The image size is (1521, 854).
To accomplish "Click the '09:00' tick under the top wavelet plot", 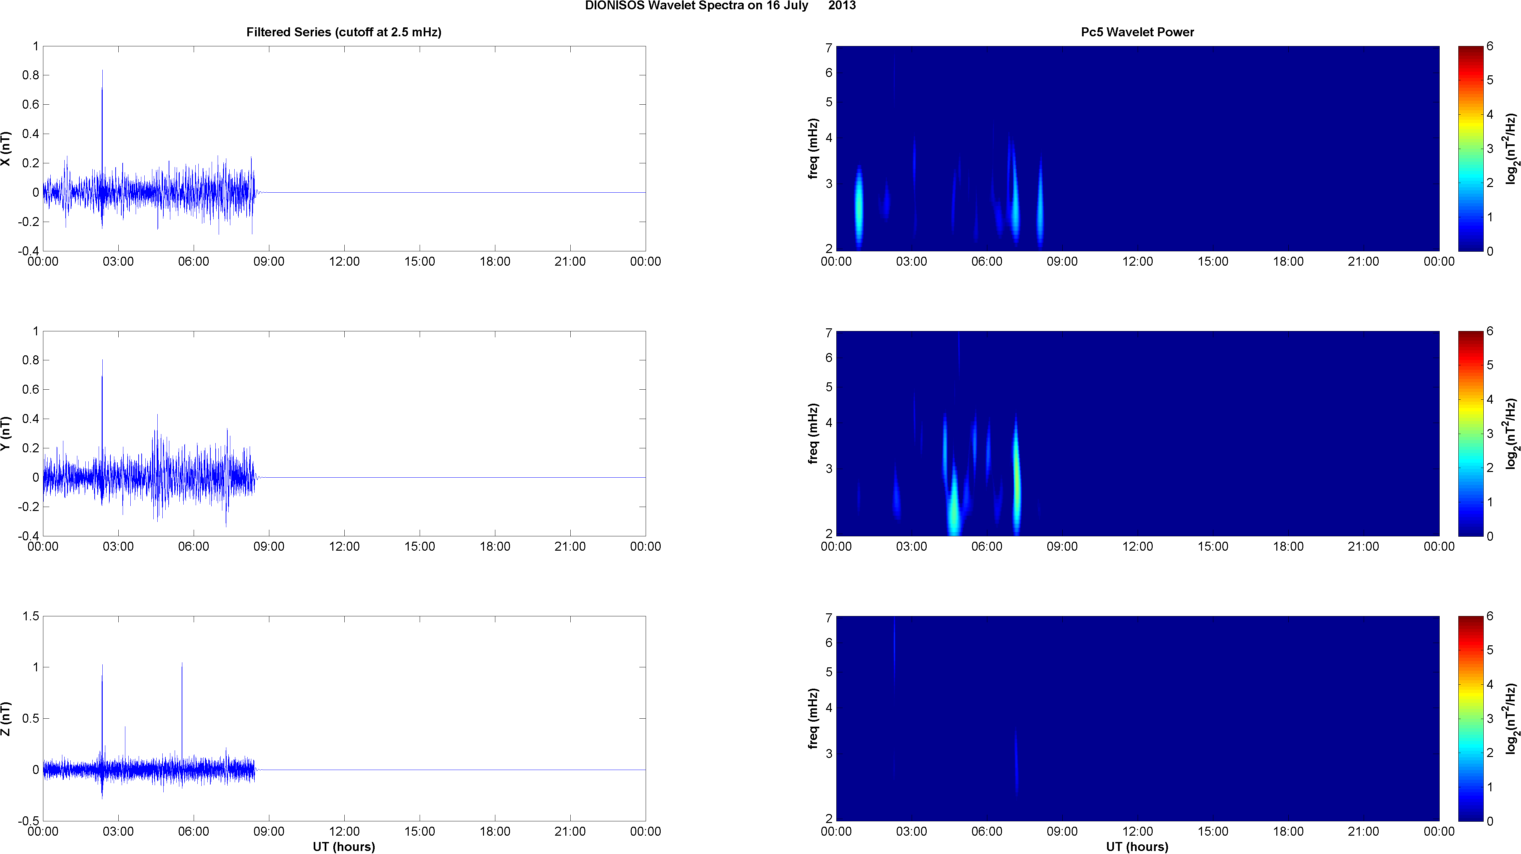I will 1062,262.
